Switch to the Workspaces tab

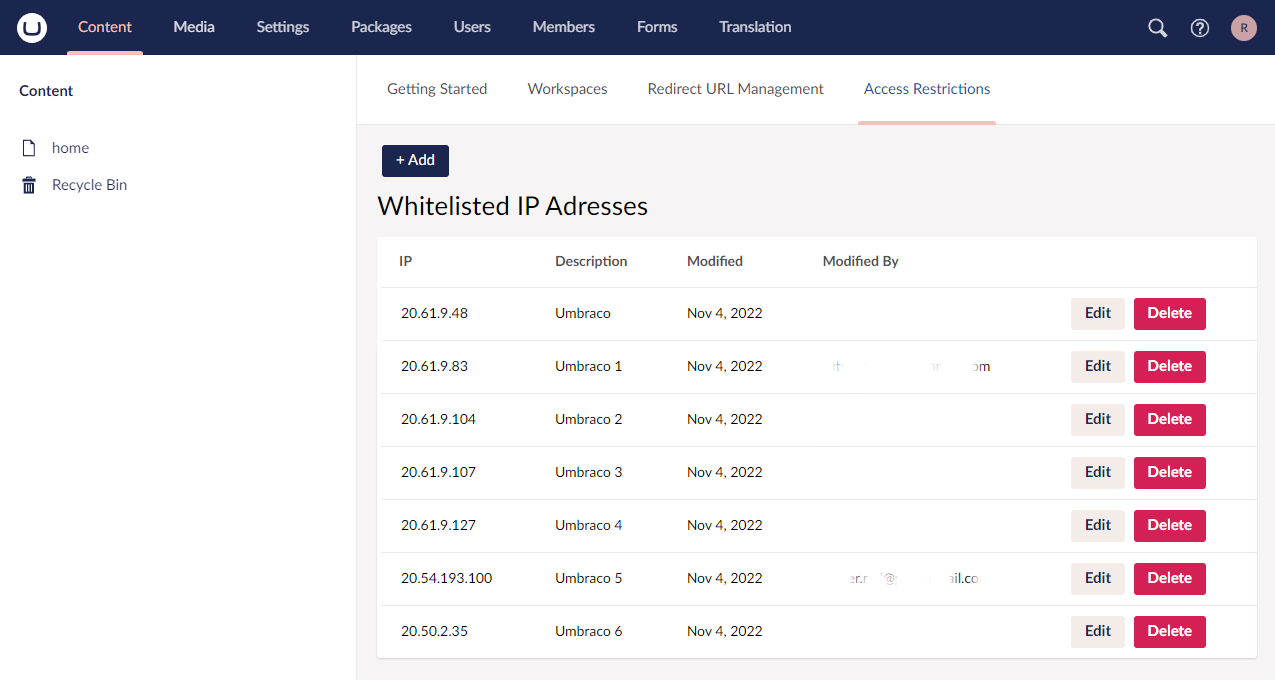568,89
